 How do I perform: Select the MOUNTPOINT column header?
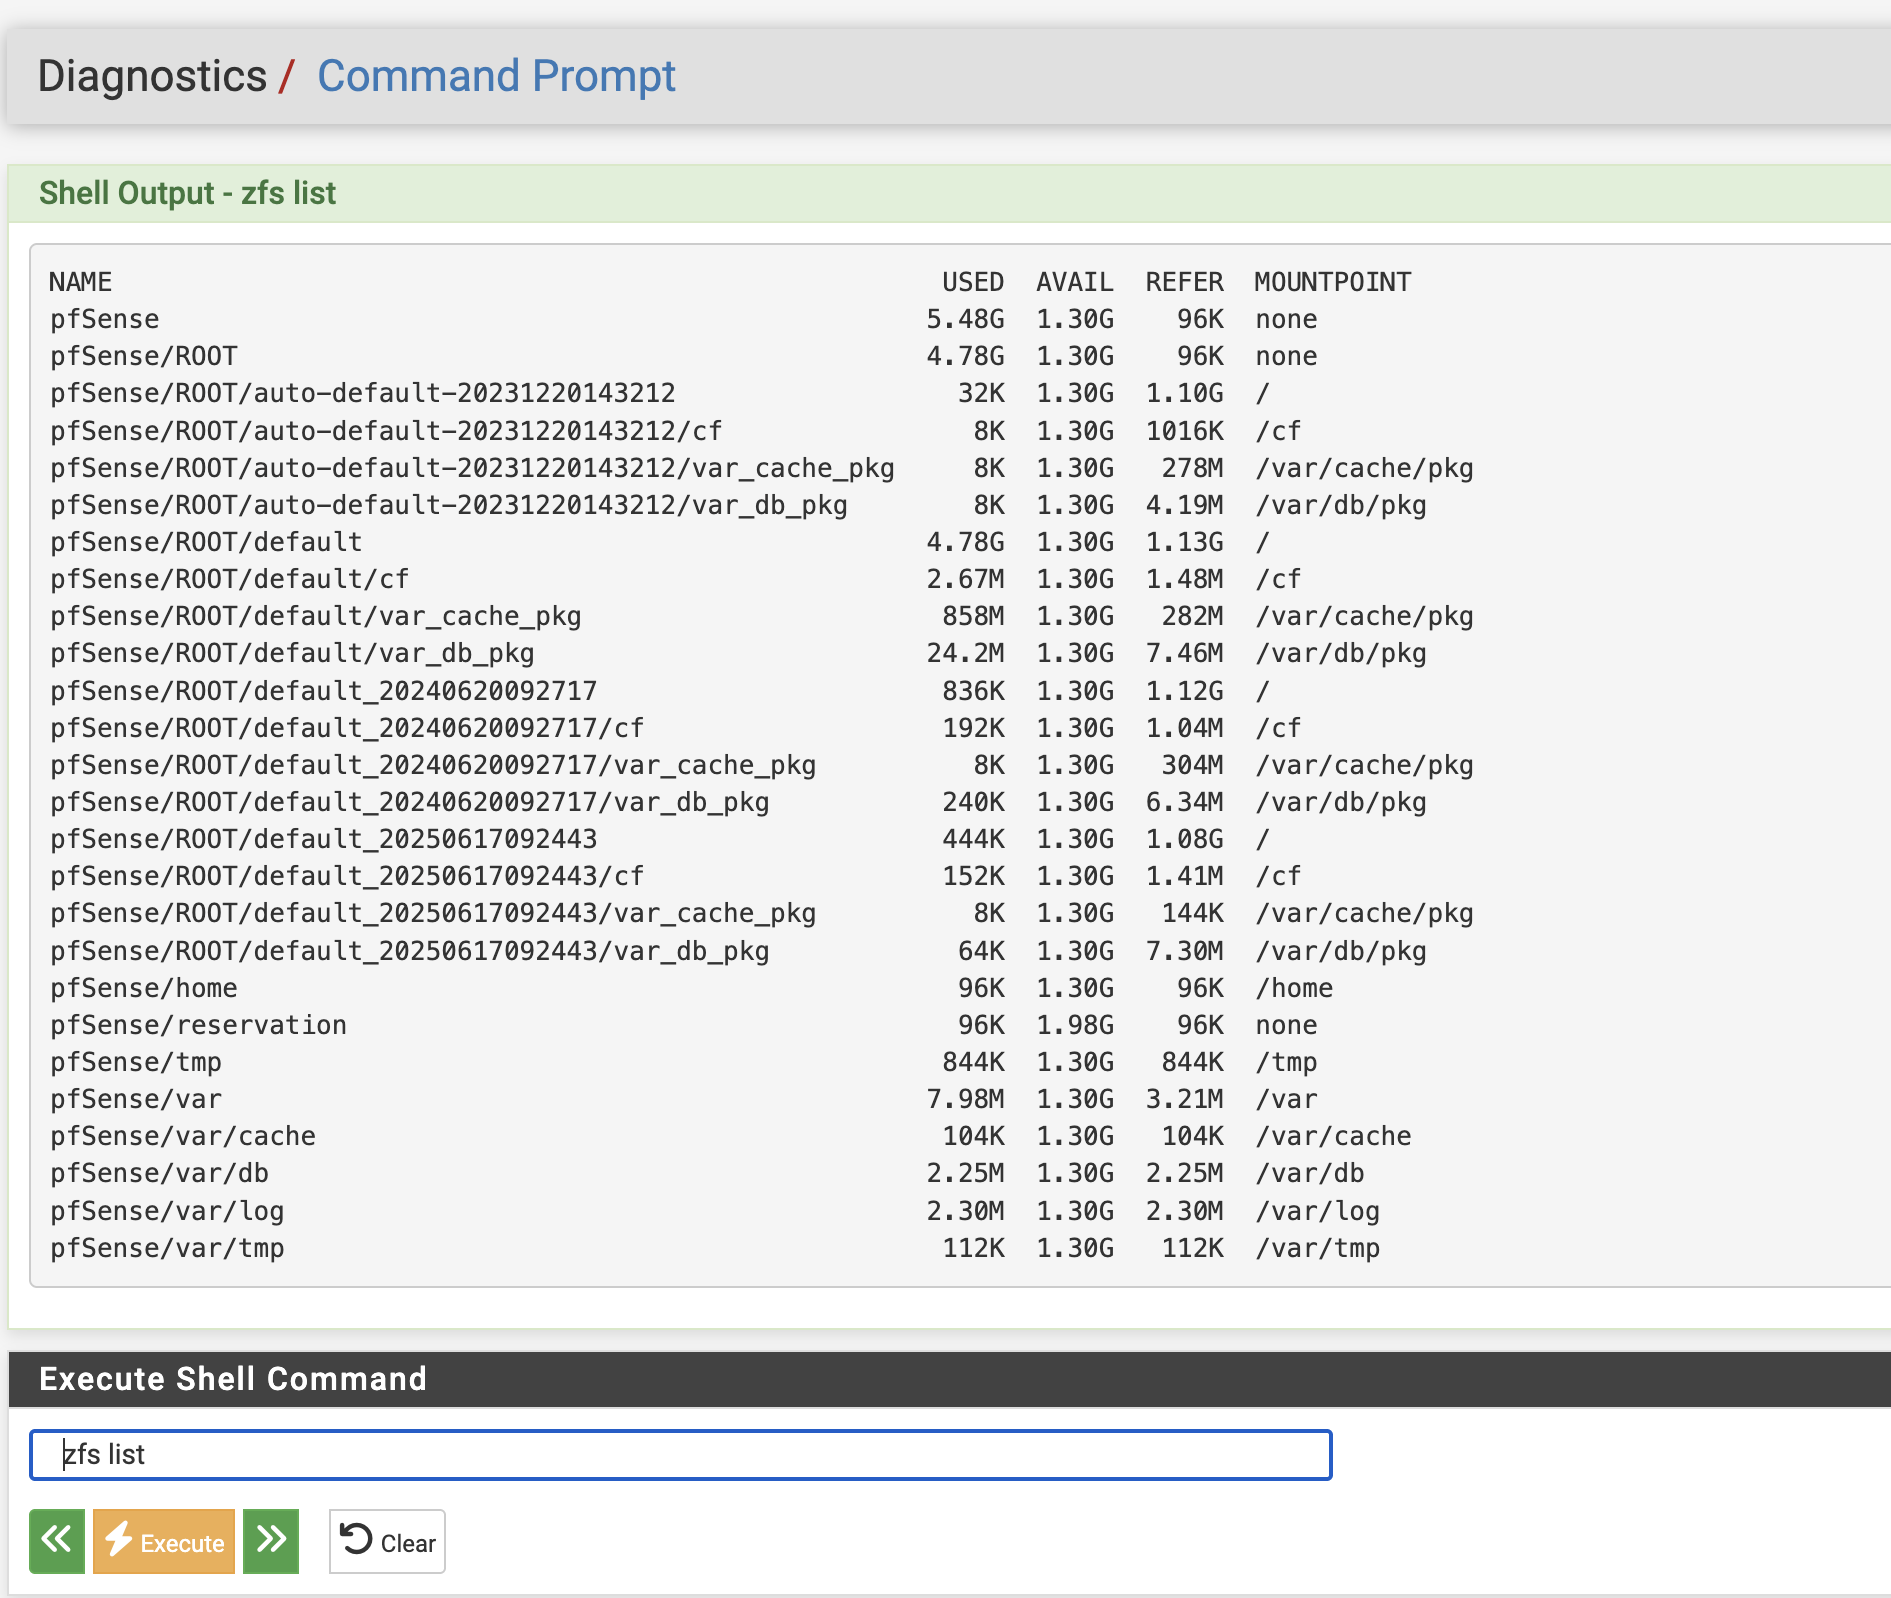[1333, 282]
